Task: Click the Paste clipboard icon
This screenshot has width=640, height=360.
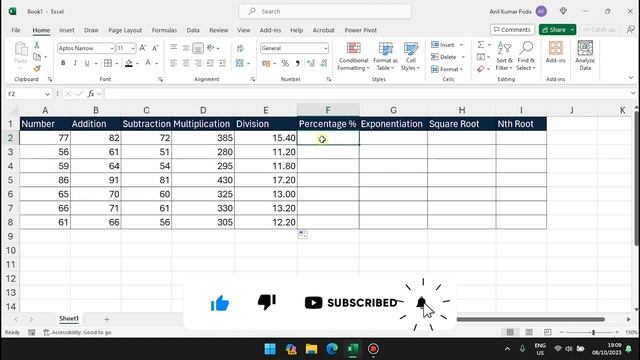Action: click(x=20, y=50)
